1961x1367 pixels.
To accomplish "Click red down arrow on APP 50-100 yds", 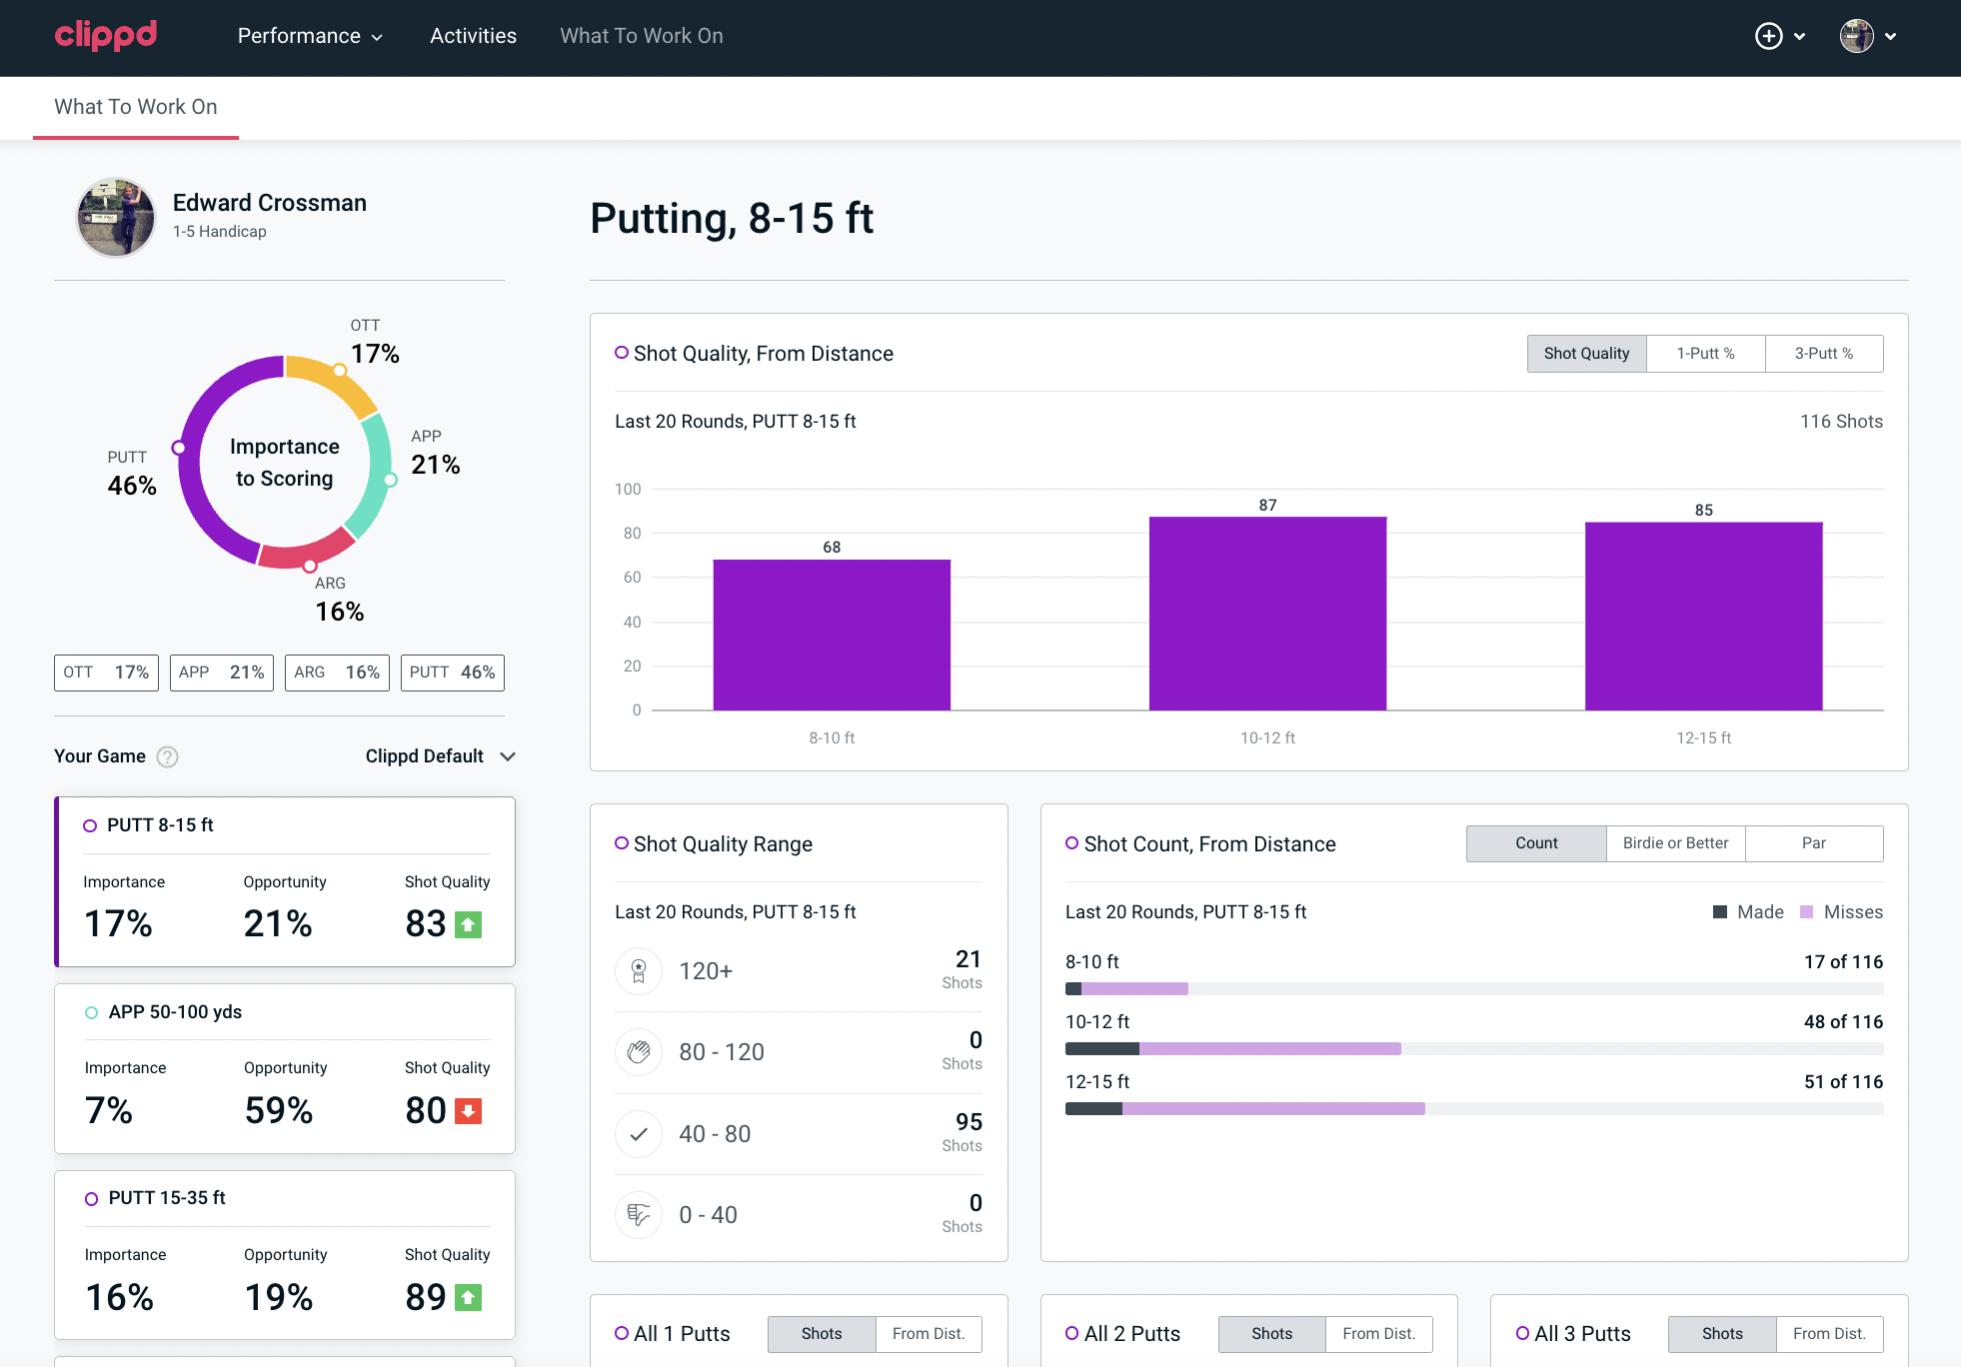I will click(468, 1111).
